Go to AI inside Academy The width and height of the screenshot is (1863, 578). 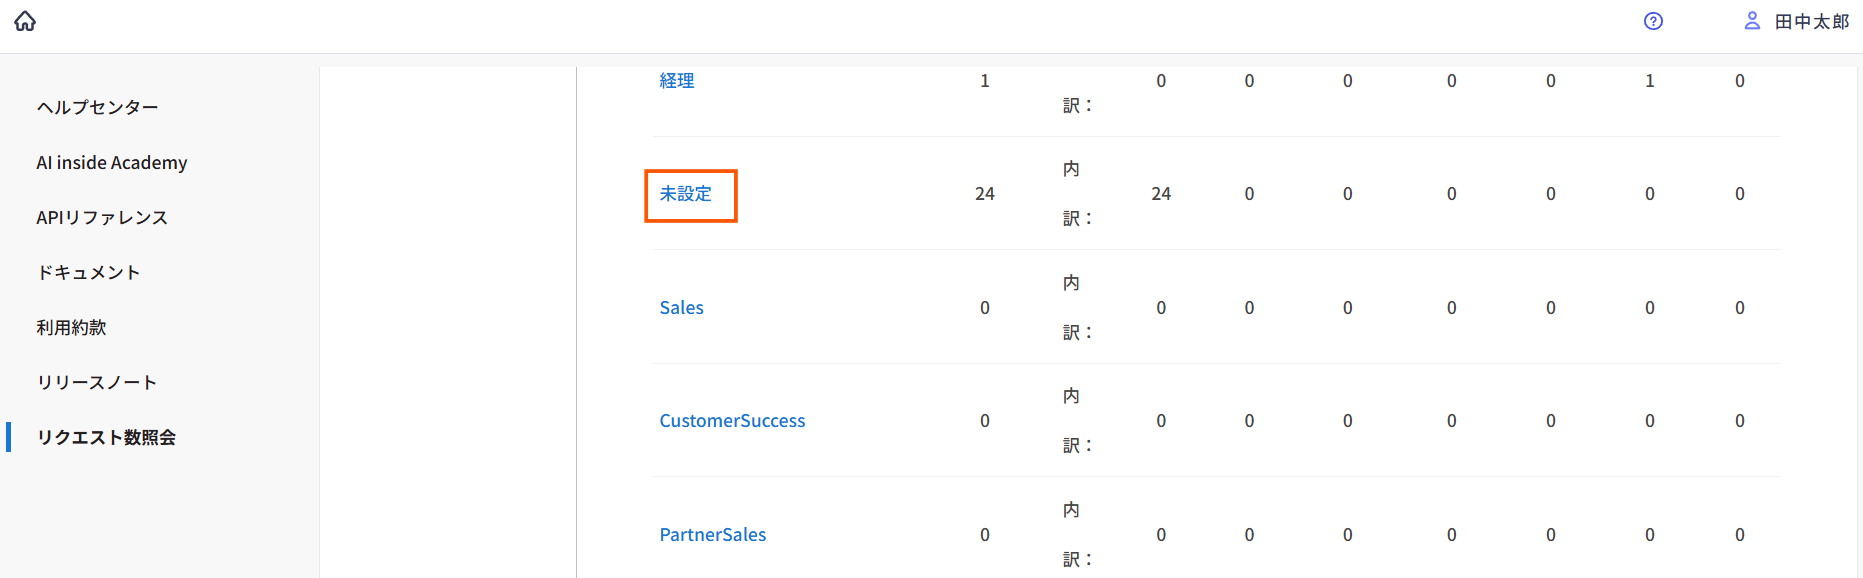click(x=112, y=162)
